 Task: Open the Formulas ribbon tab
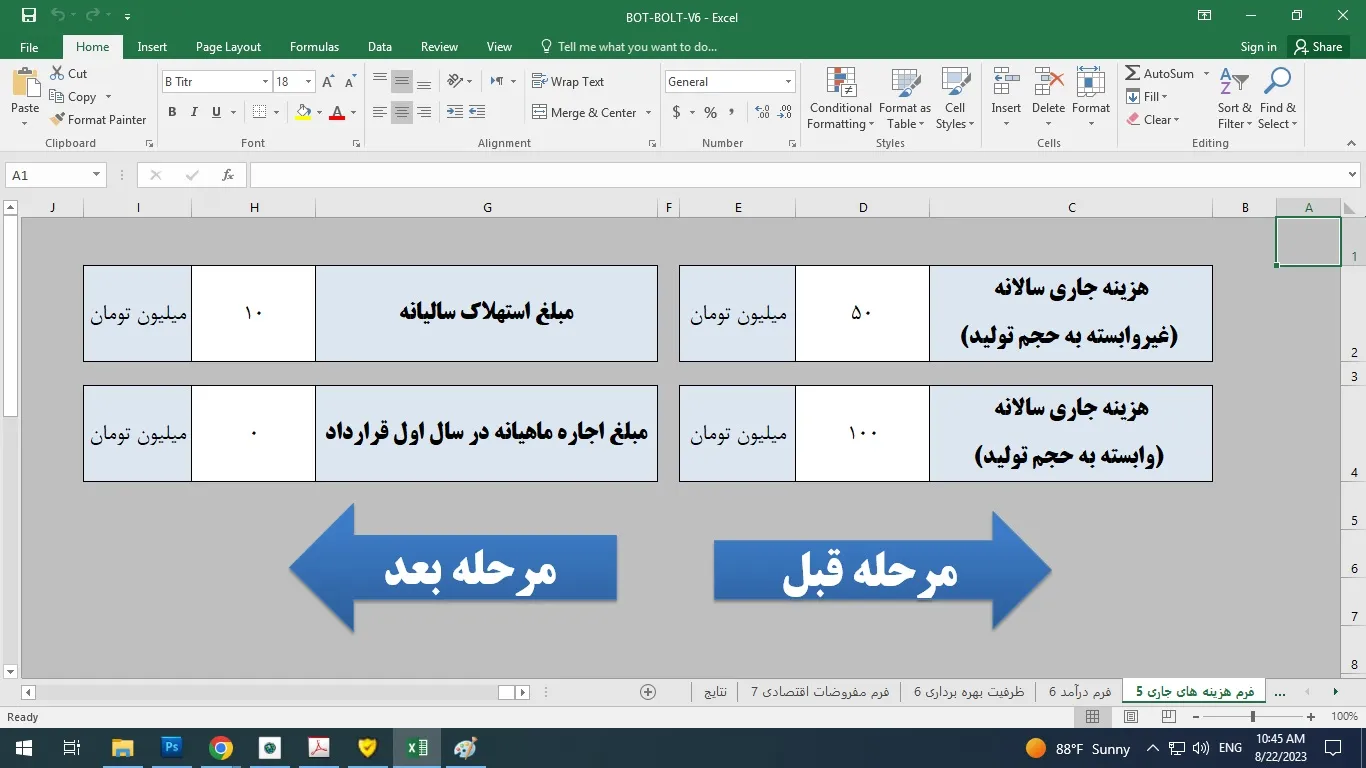coord(314,47)
